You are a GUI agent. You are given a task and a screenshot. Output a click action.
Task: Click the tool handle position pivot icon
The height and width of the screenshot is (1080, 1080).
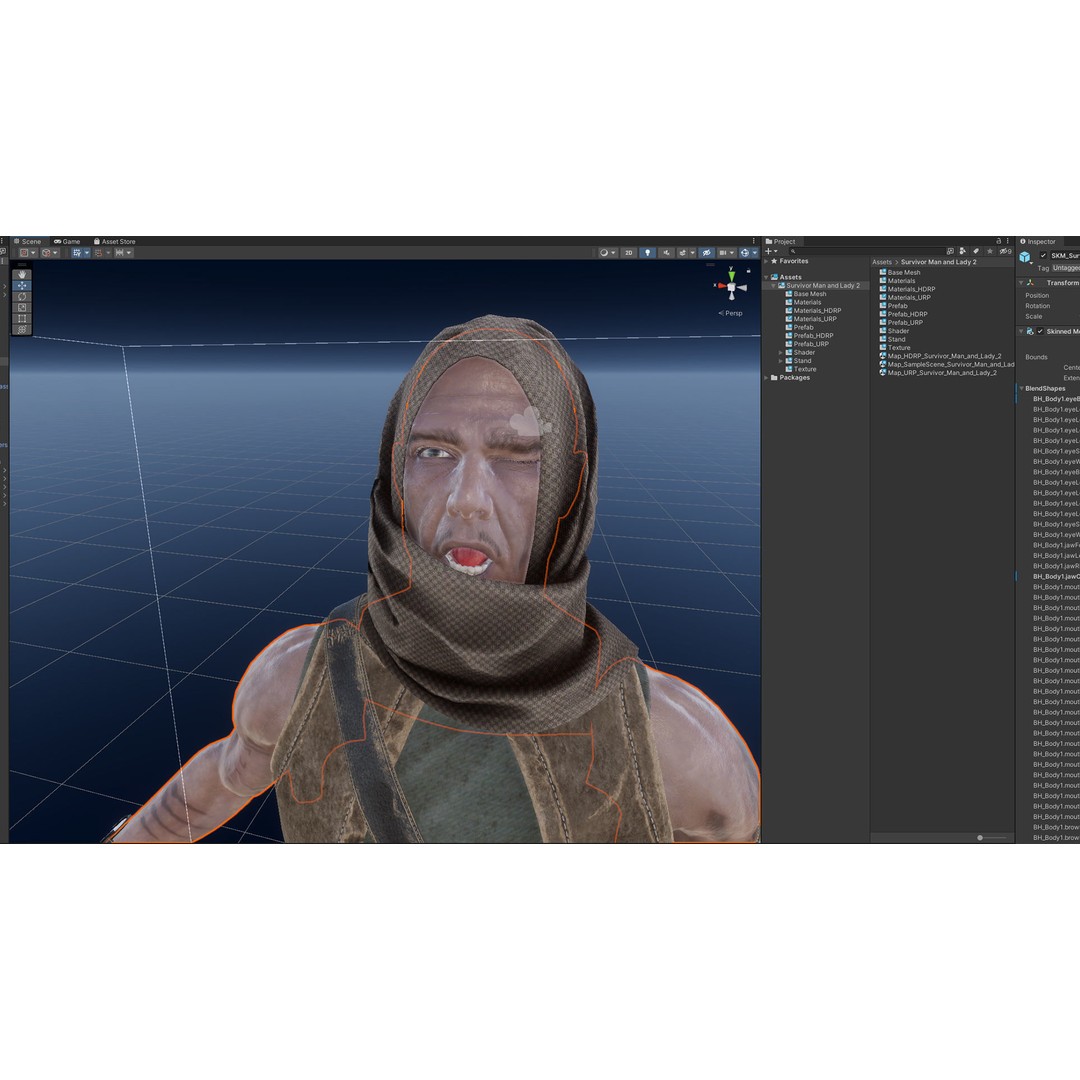(x=24, y=253)
